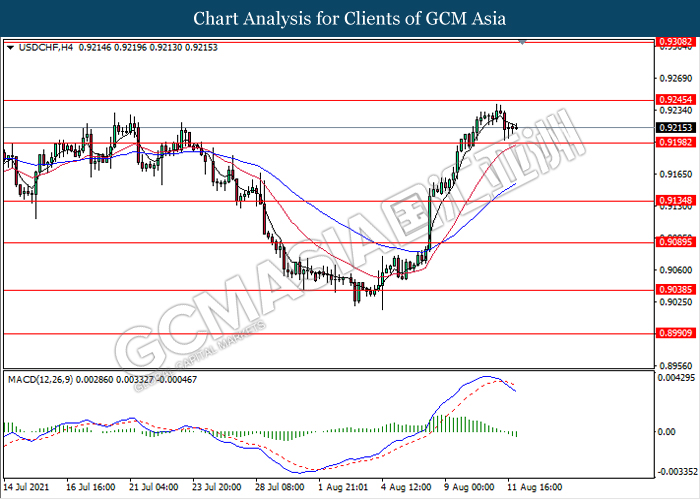This screenshot has width=700, height=500.
Task: Select the 0.92454 red price label
Action: [x=676, y=100]
